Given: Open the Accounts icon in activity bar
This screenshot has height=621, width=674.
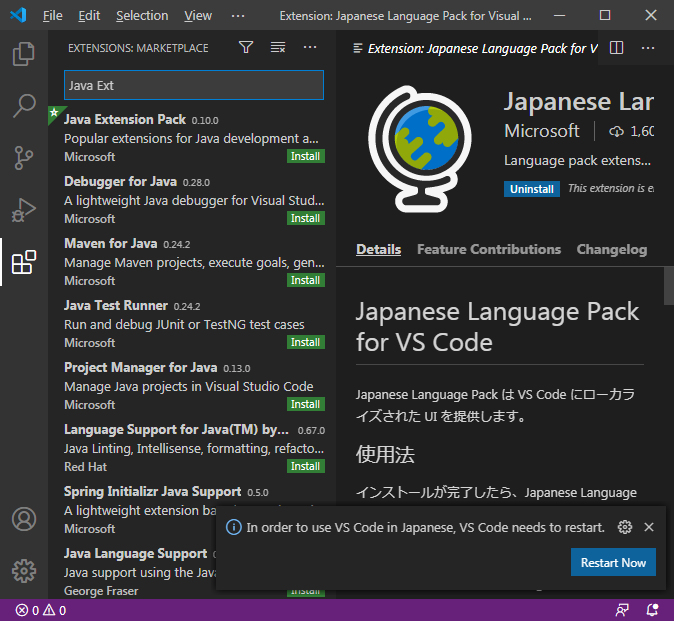Looking at the screenshot, I should [24, 519].
